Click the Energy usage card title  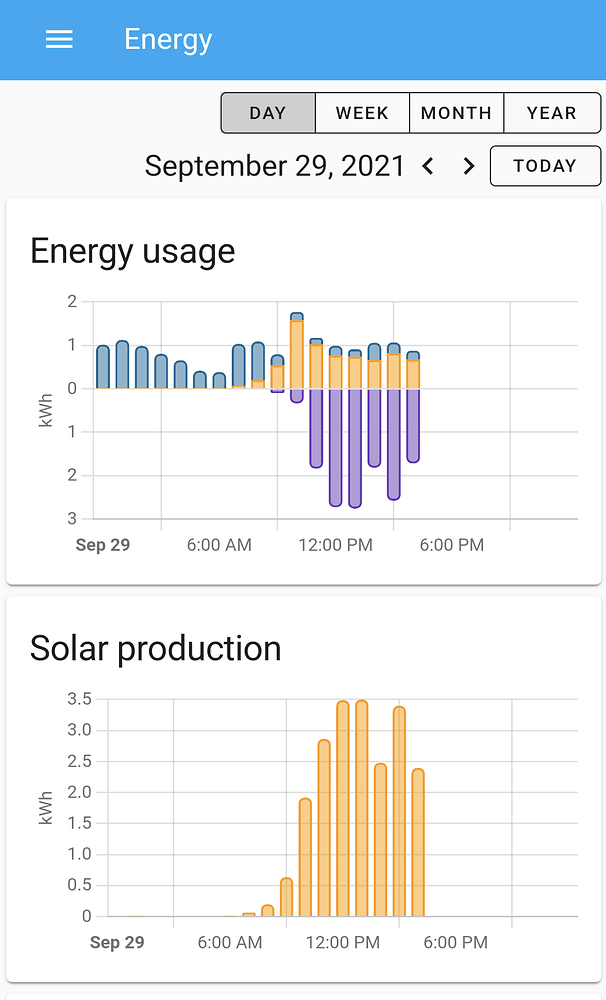pyautogui.click(x=133, y=251)
